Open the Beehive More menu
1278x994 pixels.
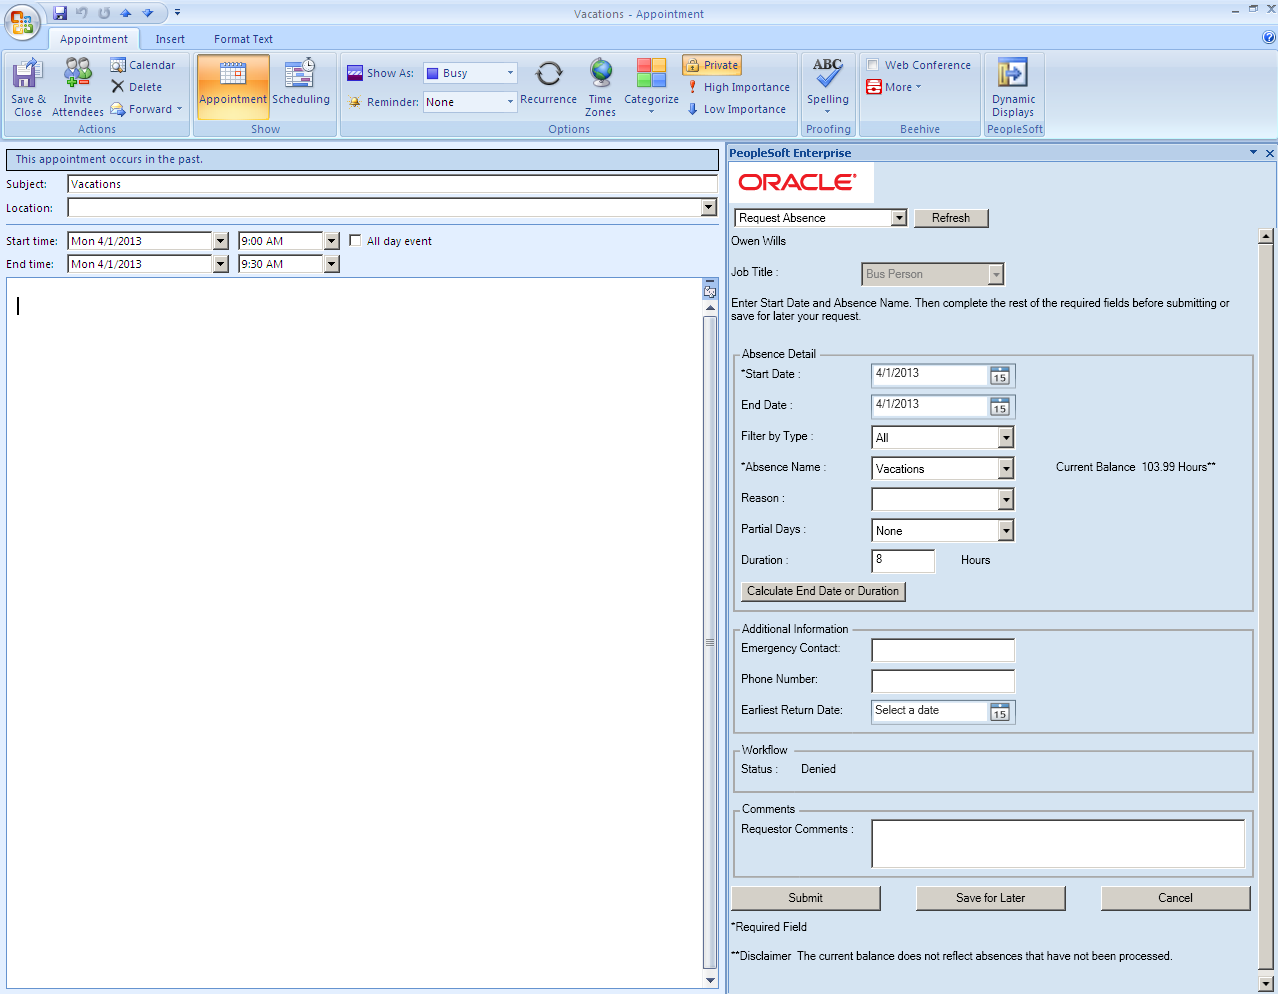894,87
